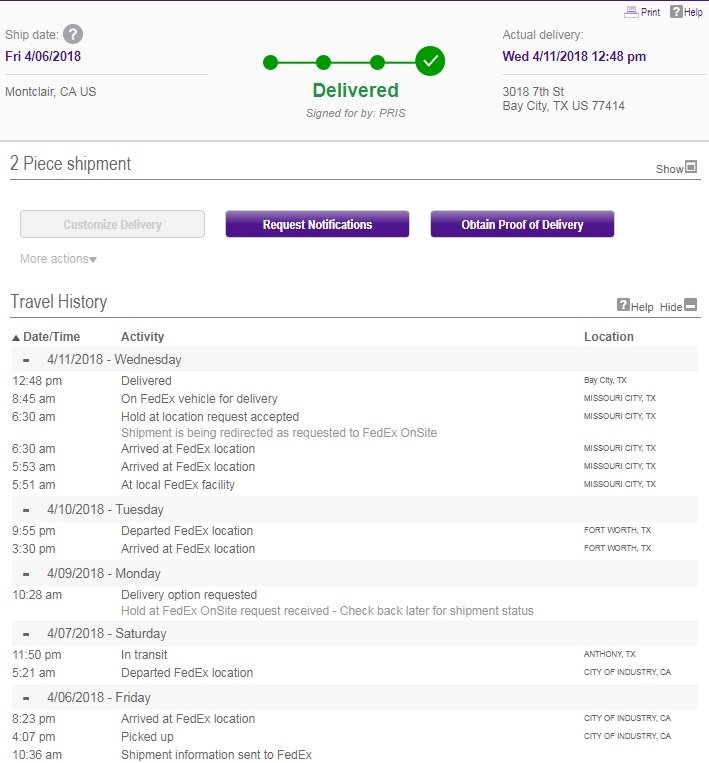This screenshot has height=763, width=709.
Task: Open the More actions dropdown
Action: click(x=58, y=259)
